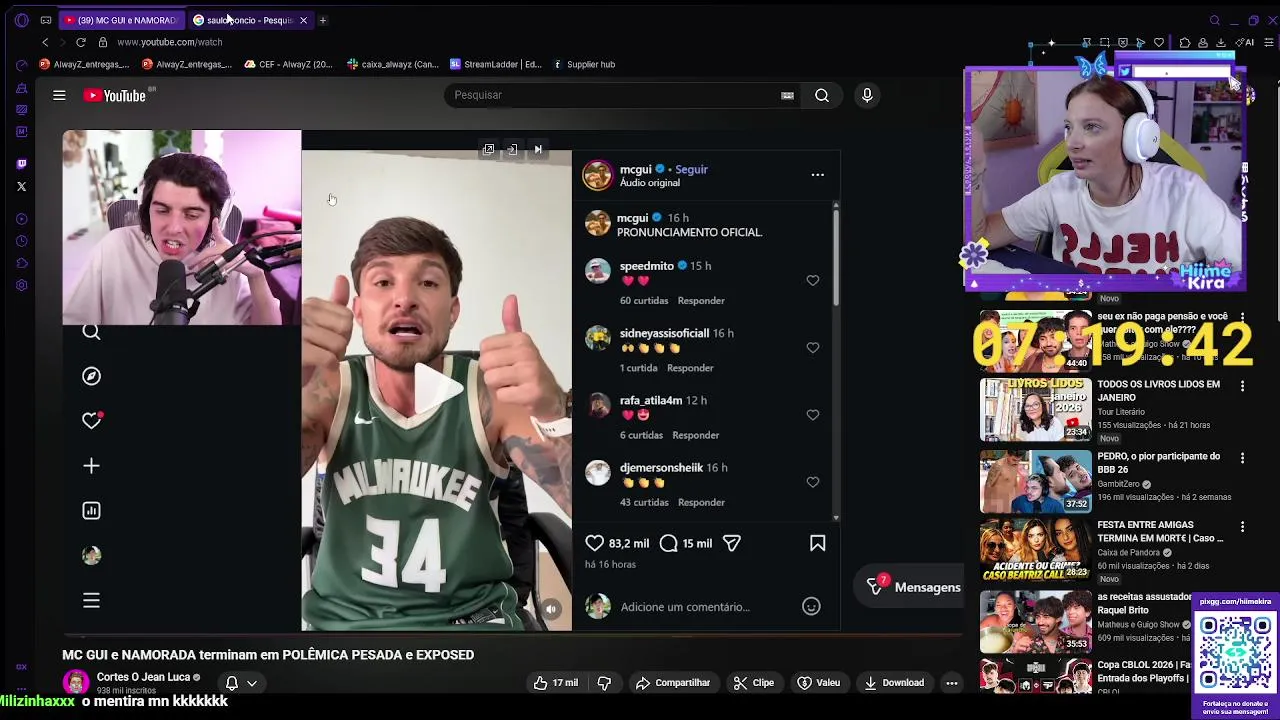Open easy setup sliders icon
Image resolution: width=1280 pixels, height=720 pixels.
(1269, 43)
